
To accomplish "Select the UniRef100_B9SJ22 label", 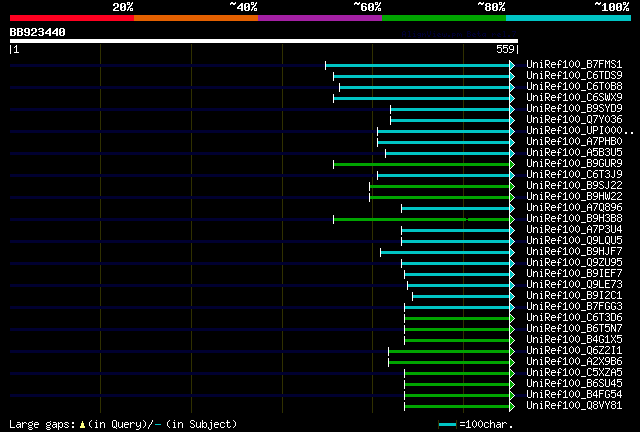I will (x=574, y=185).
